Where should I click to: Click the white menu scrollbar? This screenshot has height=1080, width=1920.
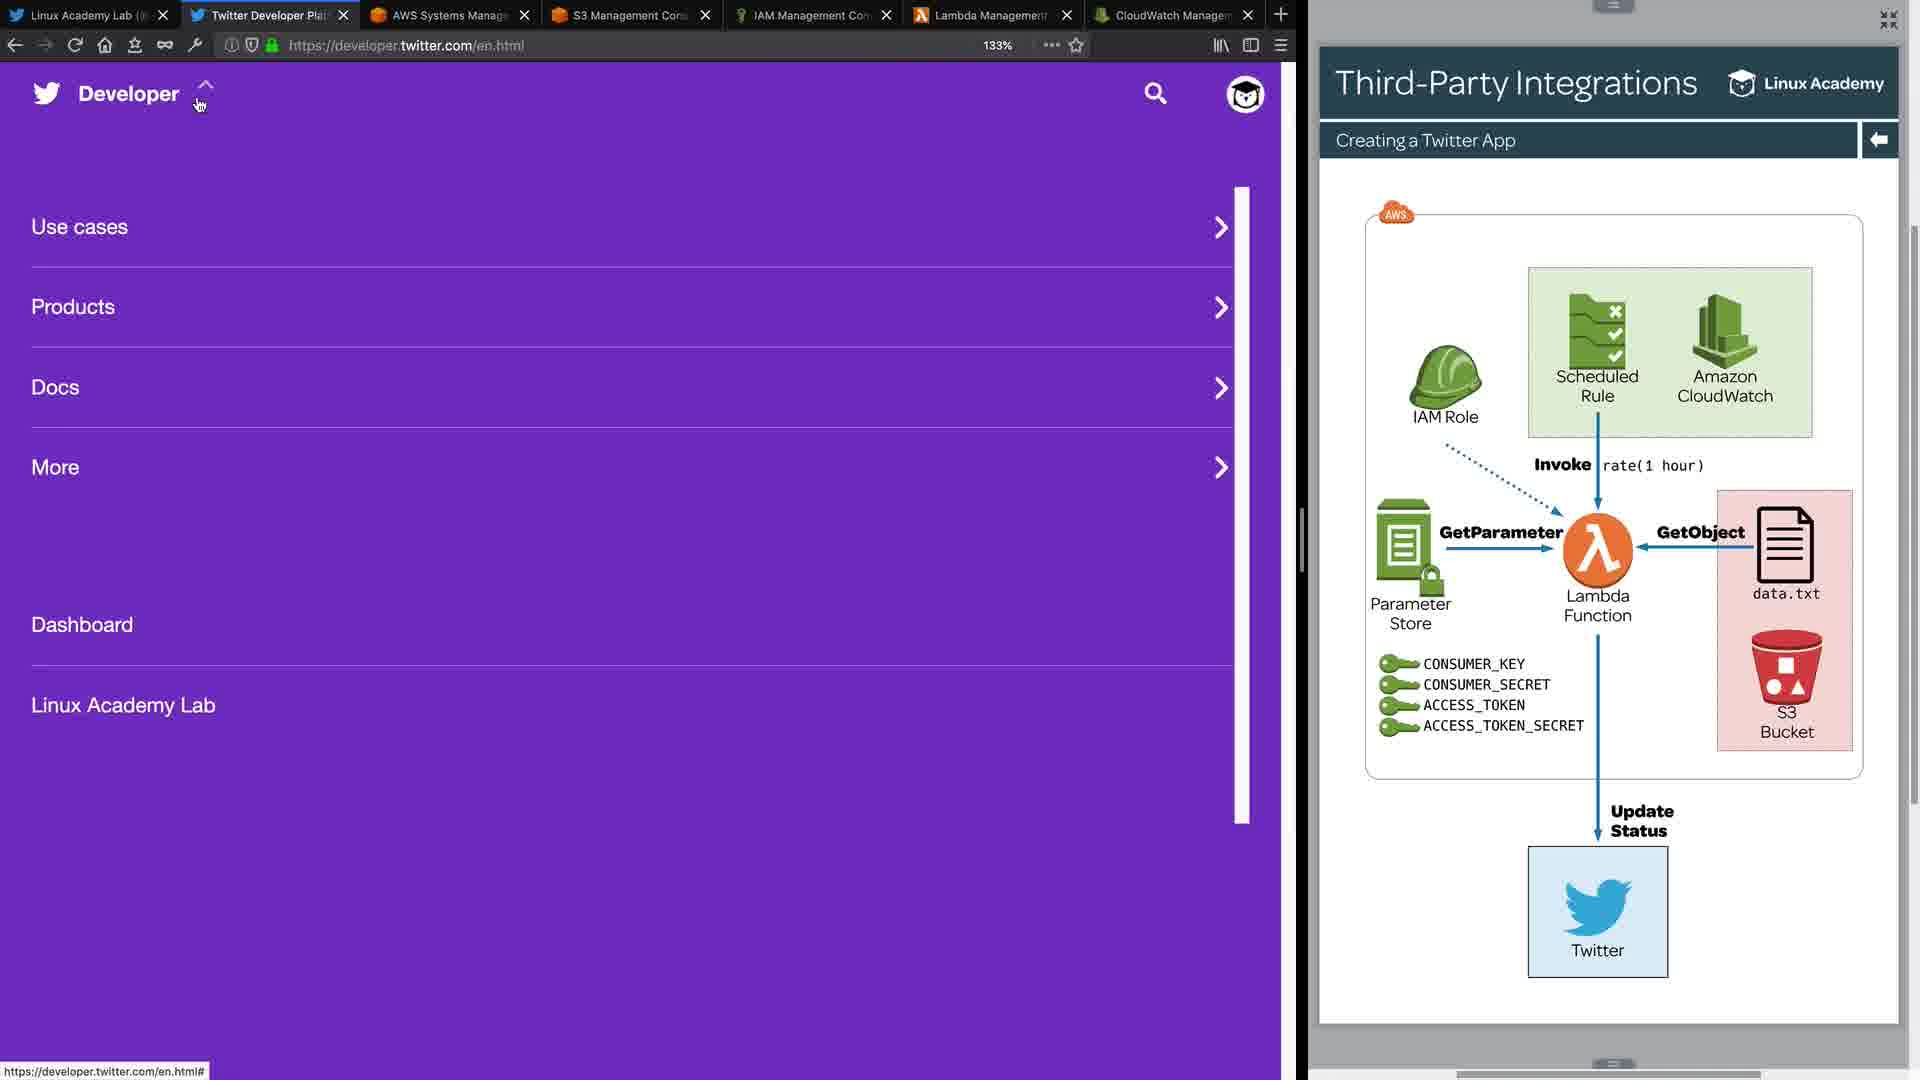[x=1242, y=505]
